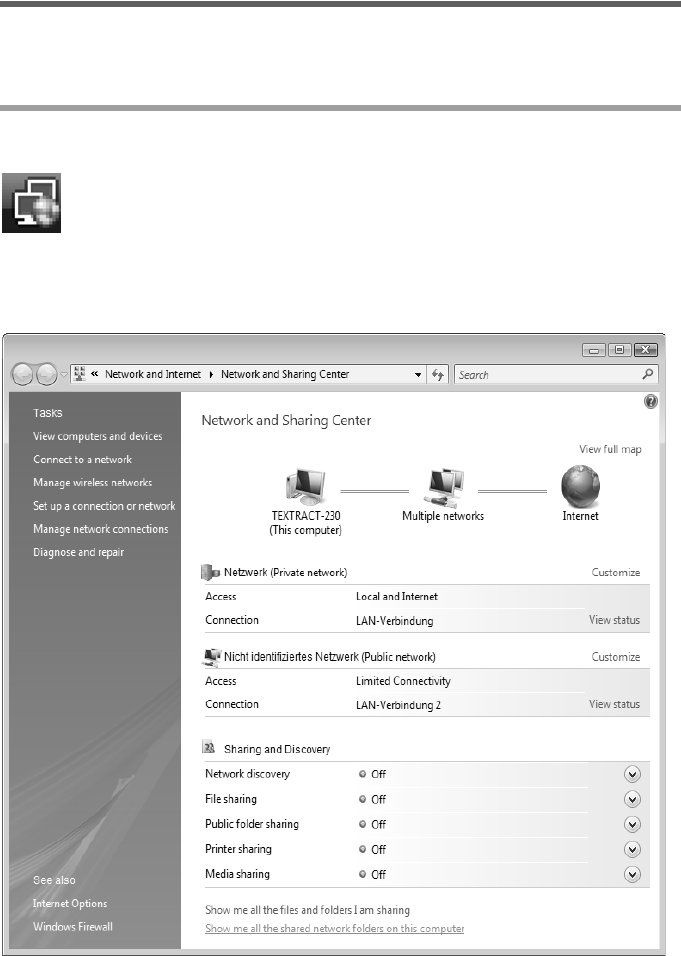Click Network and Internet breadcrumb

coord(153,374)
